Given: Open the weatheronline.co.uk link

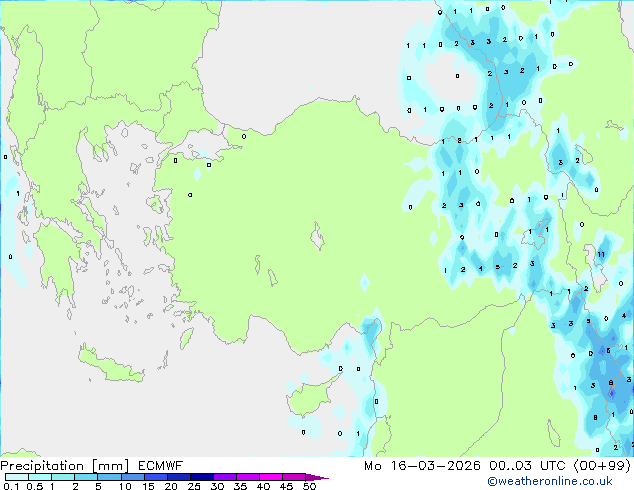Looking at the screenshot, I should pos(550,481).
